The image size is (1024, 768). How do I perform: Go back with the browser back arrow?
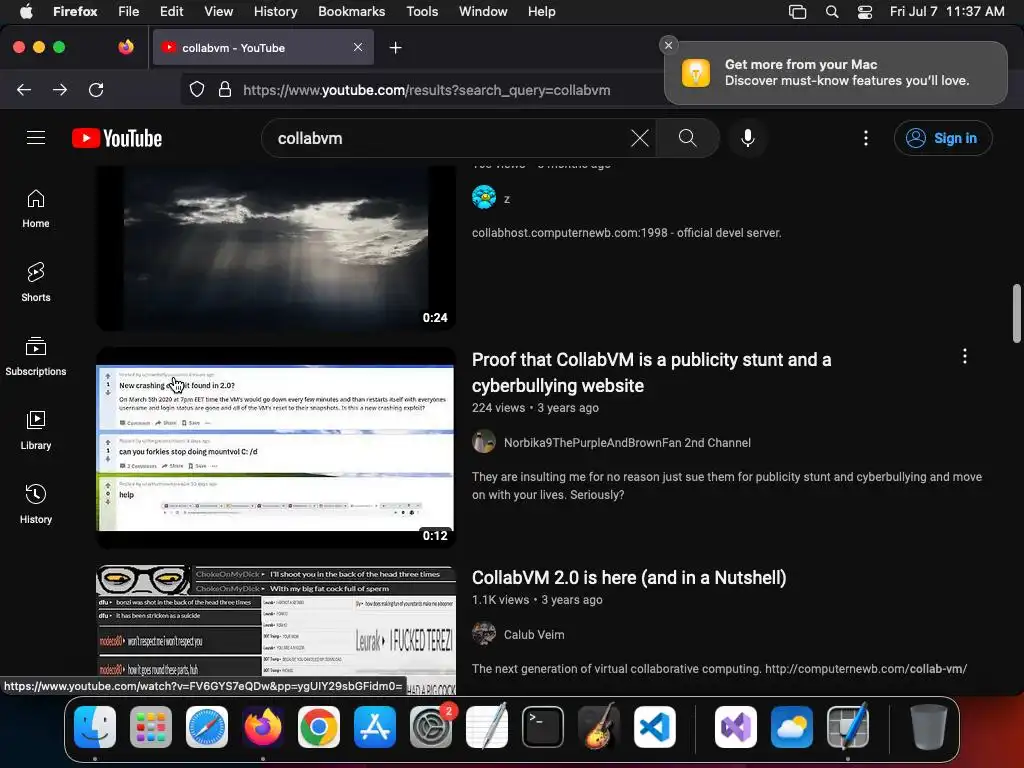pyautogui.click(x=24, y=89)
